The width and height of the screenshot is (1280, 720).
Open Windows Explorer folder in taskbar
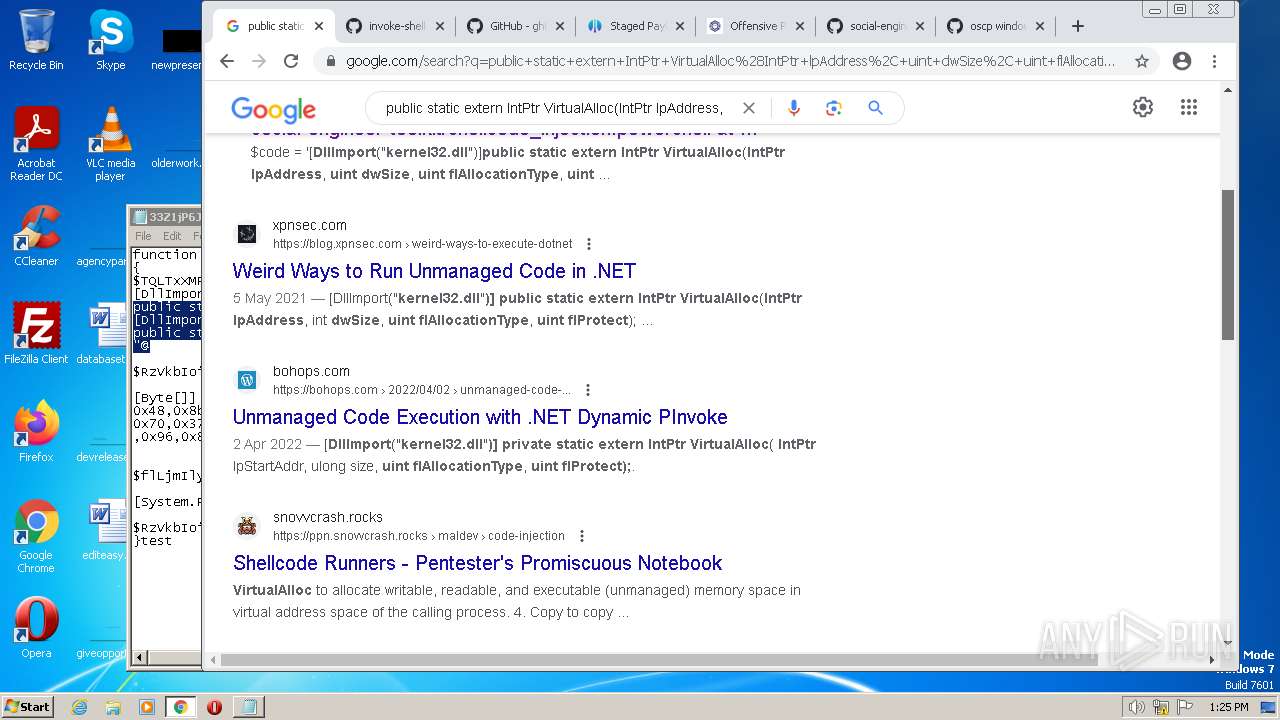pos(113,707)
